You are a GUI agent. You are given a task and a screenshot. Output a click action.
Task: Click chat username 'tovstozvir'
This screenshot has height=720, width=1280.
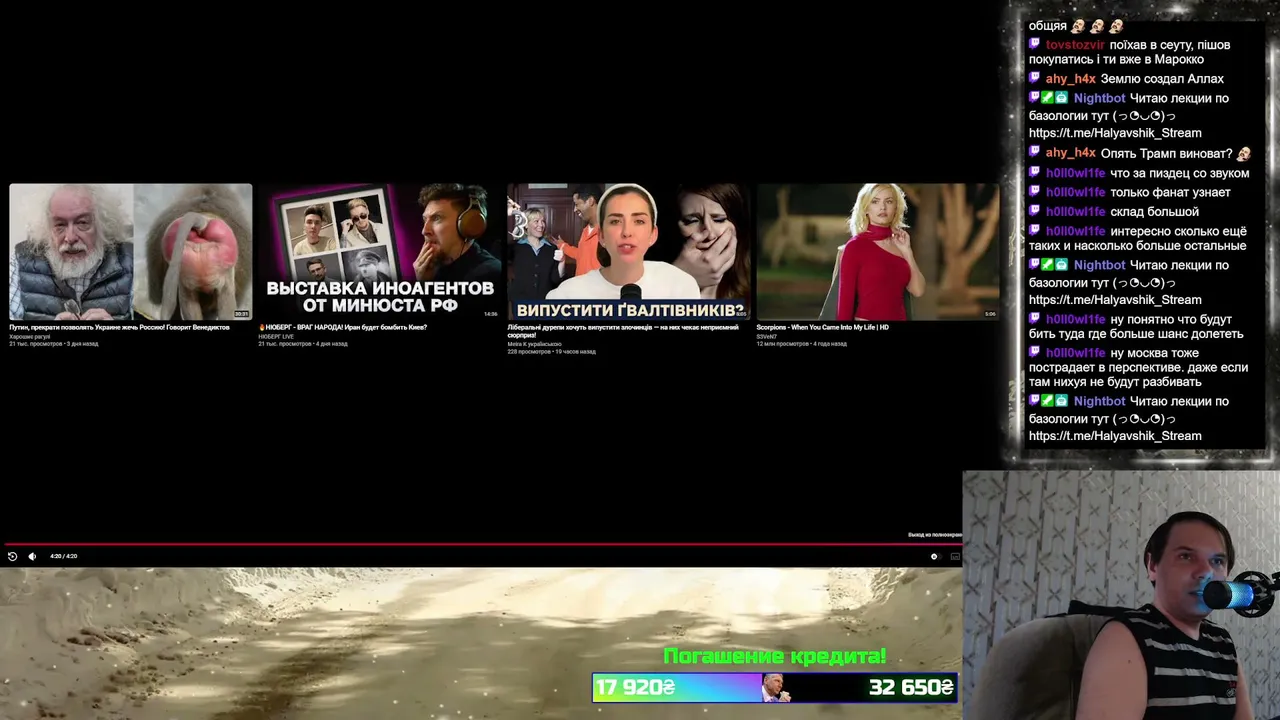click(1075, 45)
